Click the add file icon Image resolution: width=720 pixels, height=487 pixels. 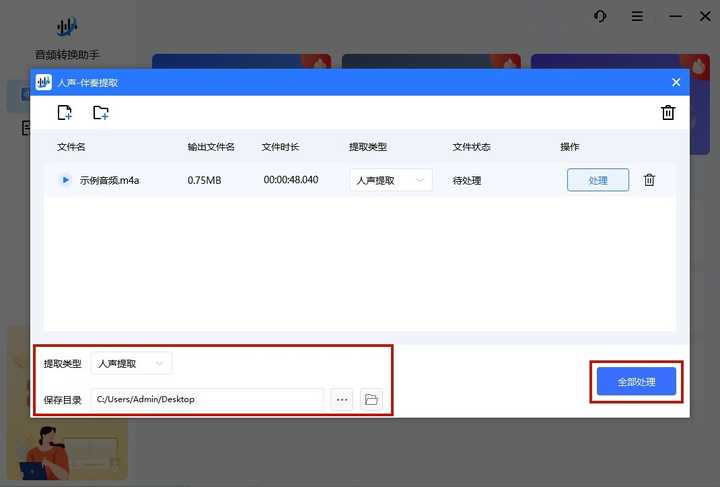coord(65,112)
